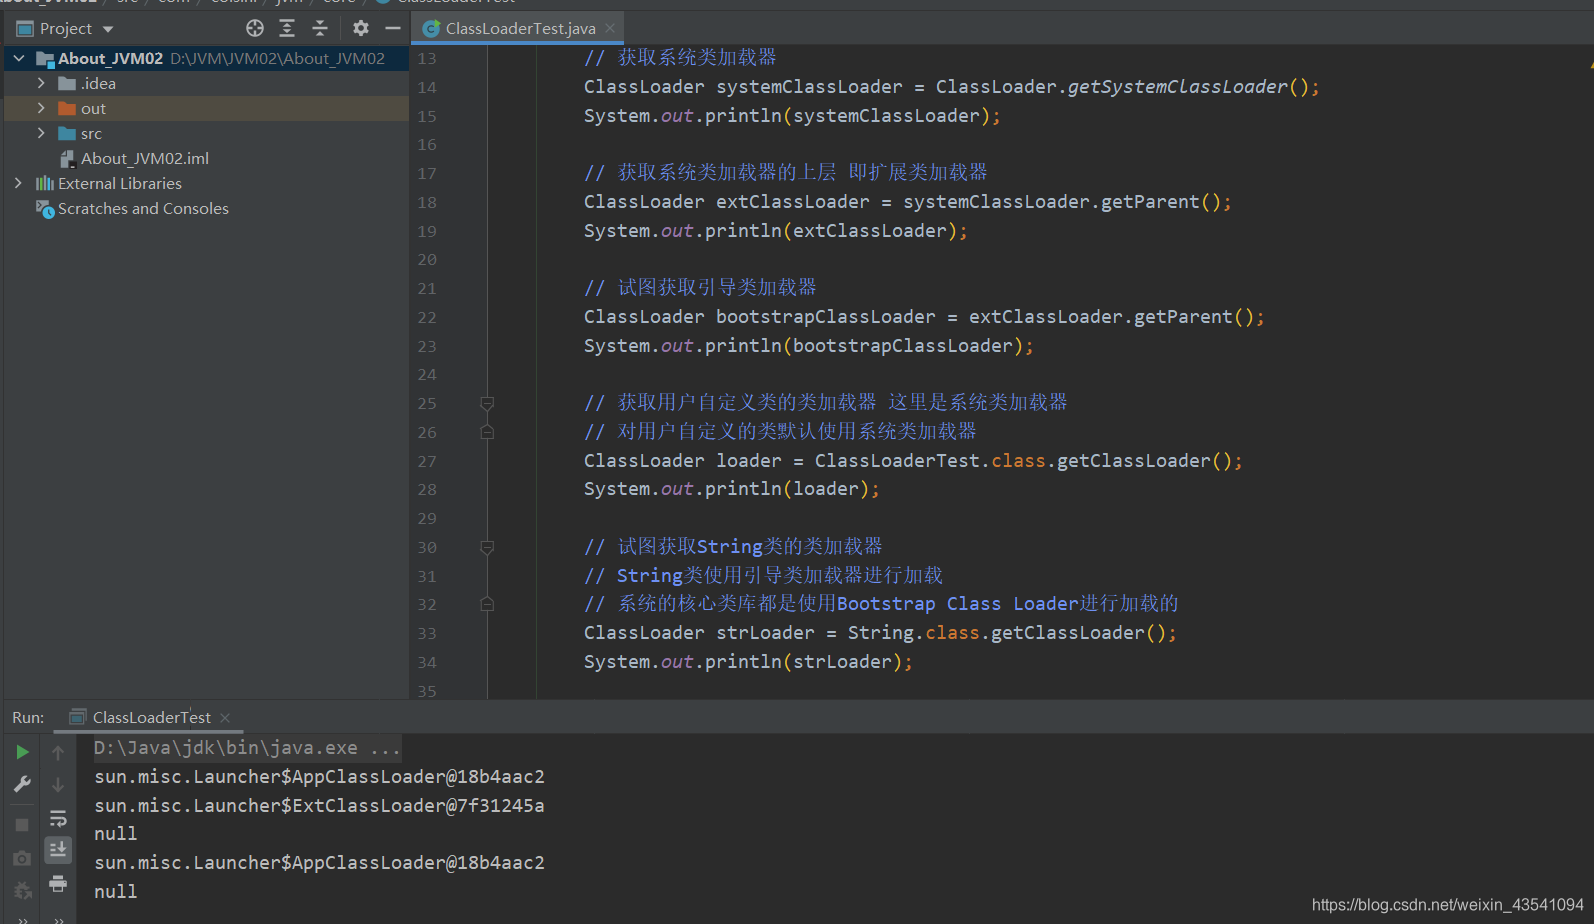The height and width of the screenshot is (924, 1594).
Task: Open the Project view dropdown
Action: tap(108, 29)
